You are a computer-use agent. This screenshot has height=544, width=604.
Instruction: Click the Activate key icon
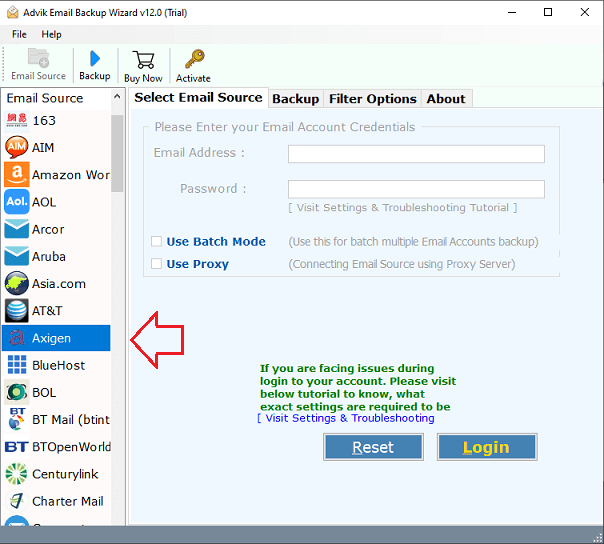click(195, 59)
